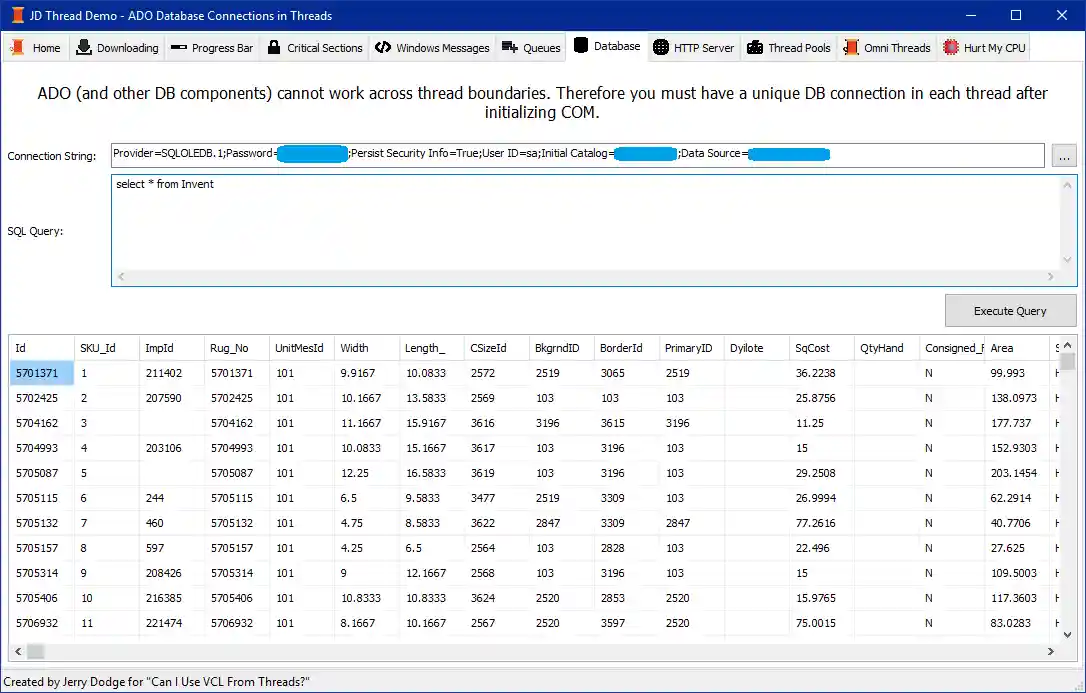Click the '...' button next to Connection String
1086x693 pixels.
tap(1064, 155)
